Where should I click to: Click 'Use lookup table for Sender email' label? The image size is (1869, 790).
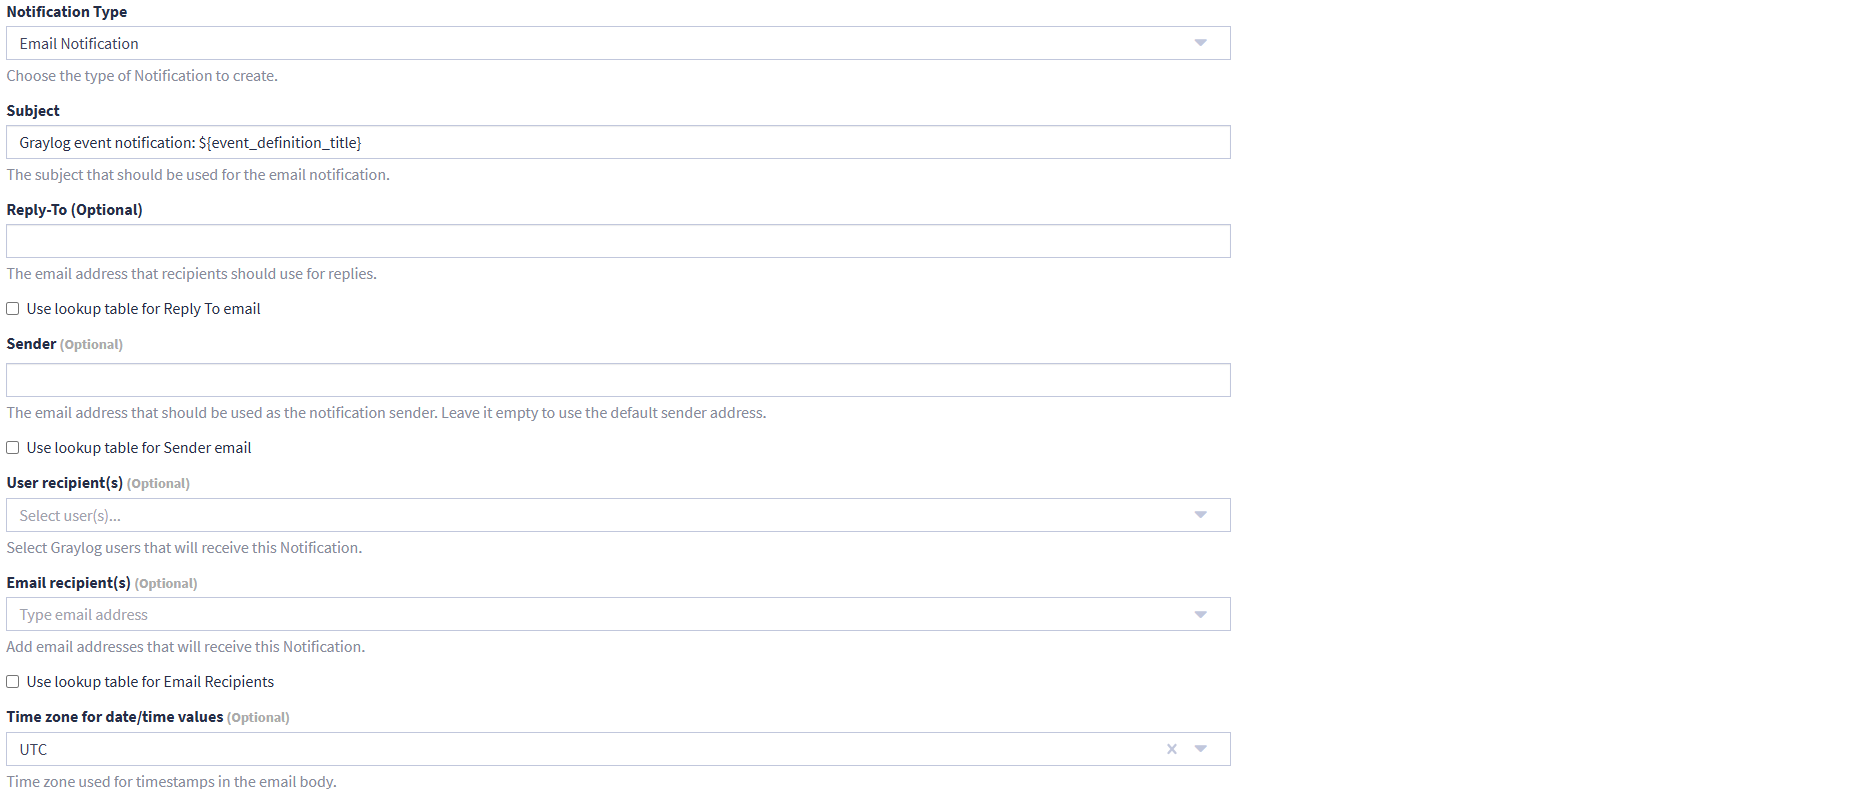(x=139, y=448)
